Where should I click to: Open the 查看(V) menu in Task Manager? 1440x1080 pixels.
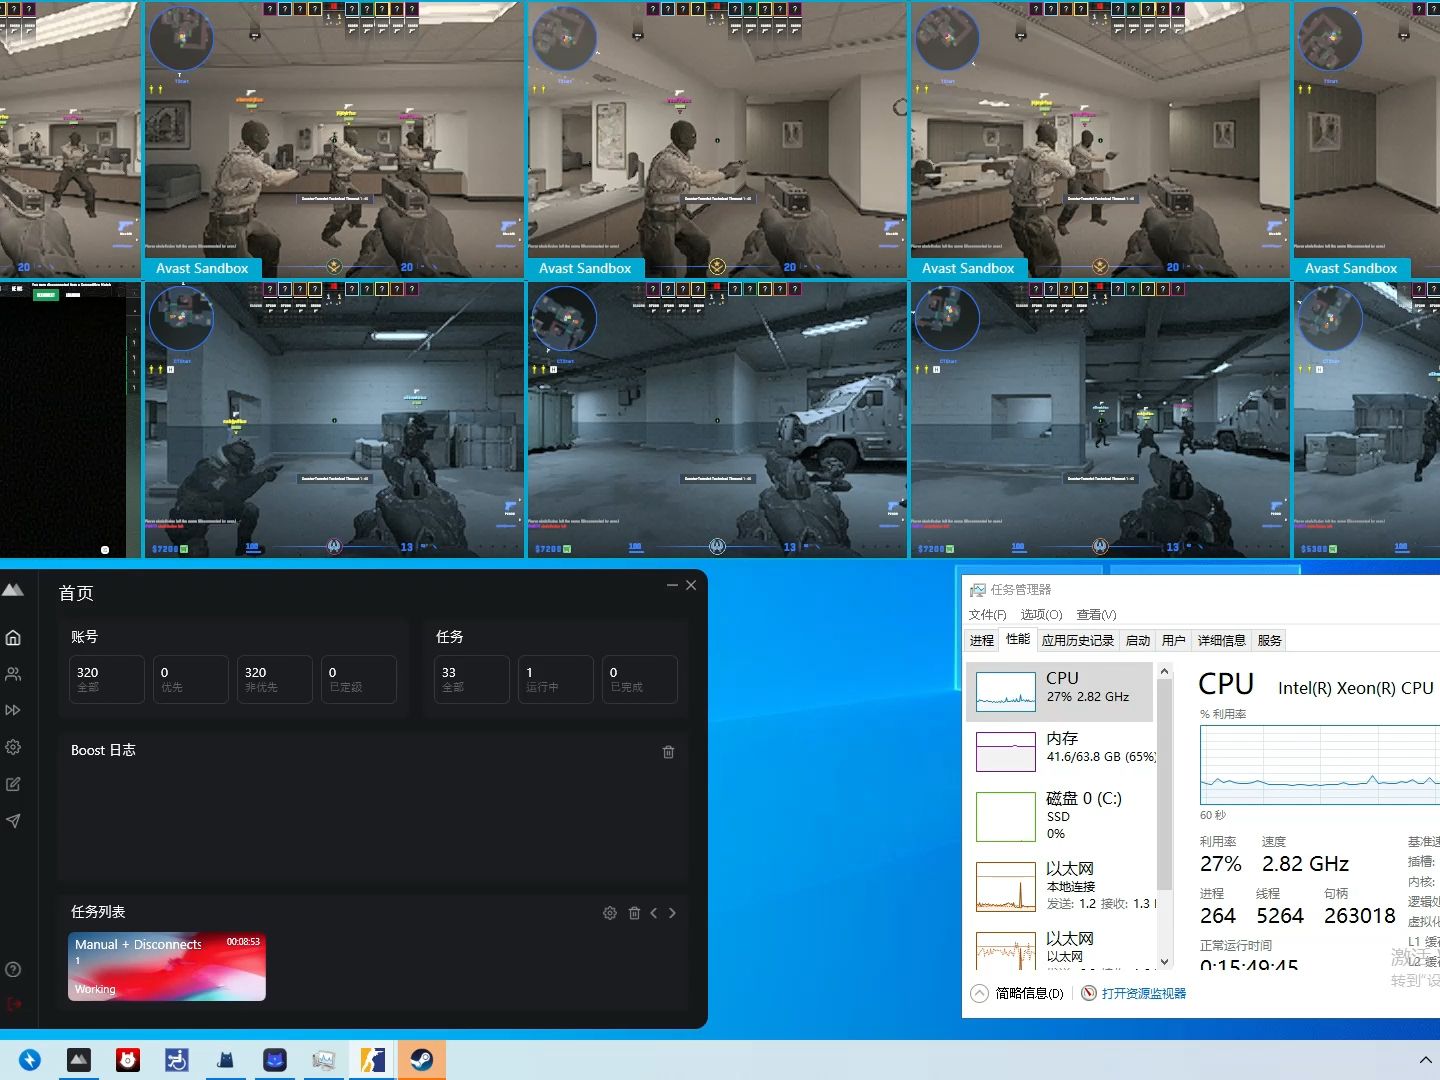pyautogui.click(x=1096, y=615)
